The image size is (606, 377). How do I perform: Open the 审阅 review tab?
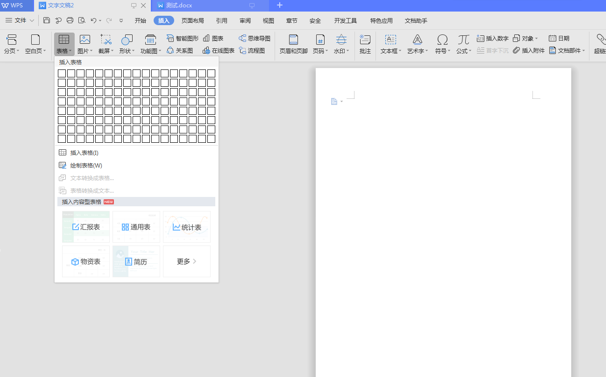coord(245,20)
